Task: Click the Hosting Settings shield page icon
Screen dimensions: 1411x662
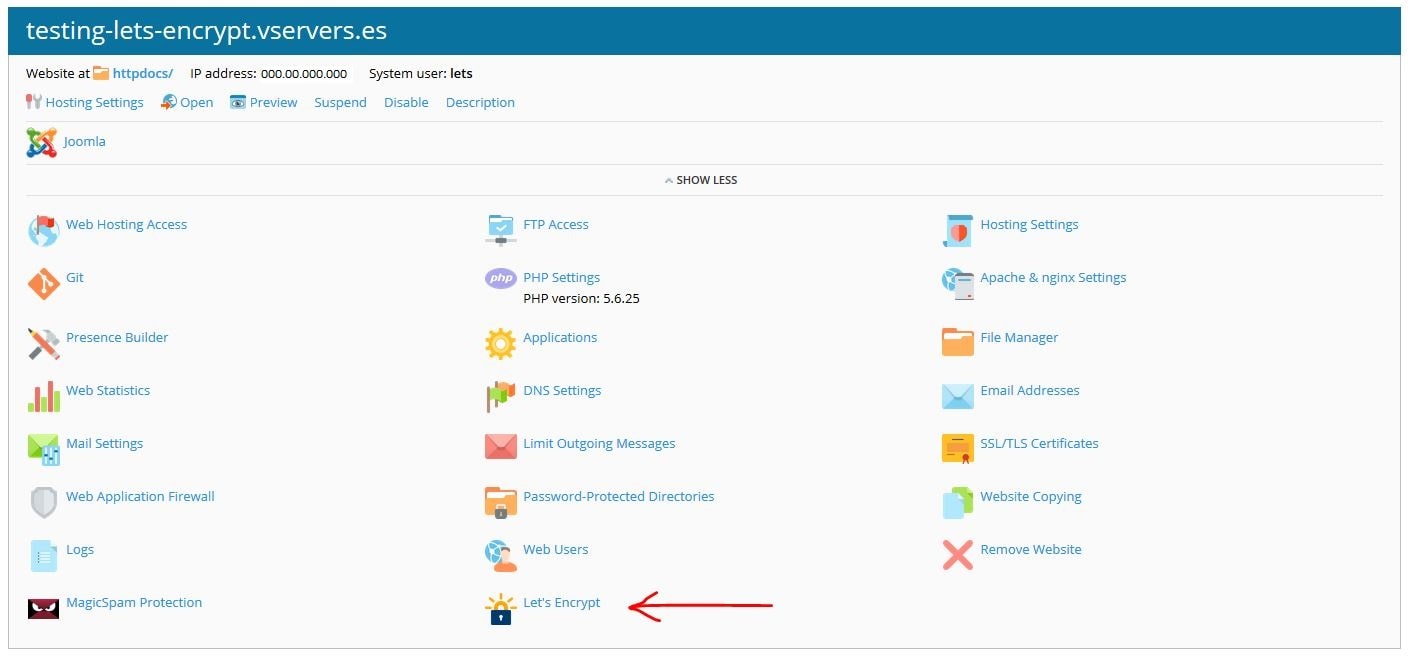Action: [958, 230]
